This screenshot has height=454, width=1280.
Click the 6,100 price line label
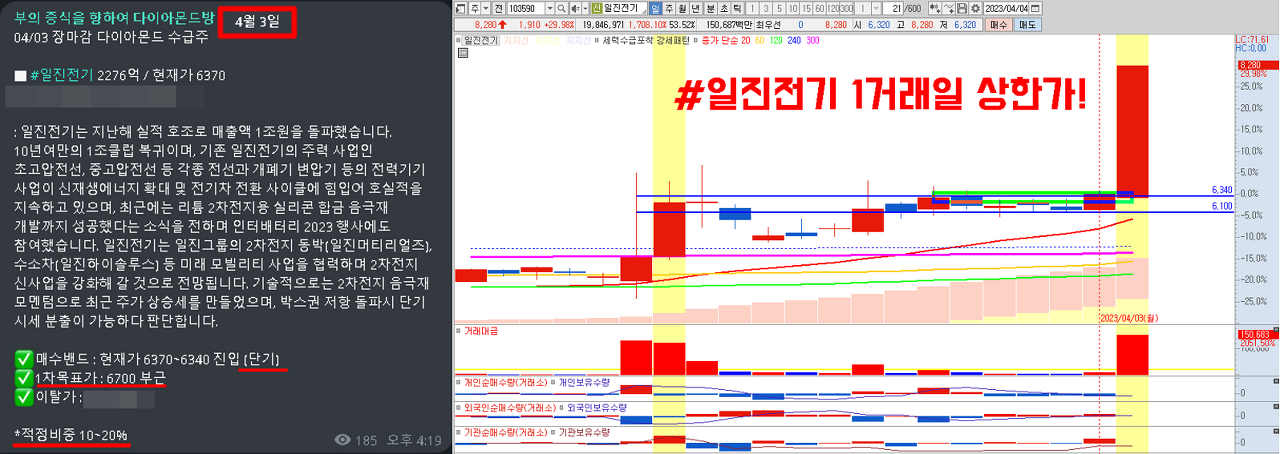(x=1221, y=206)
